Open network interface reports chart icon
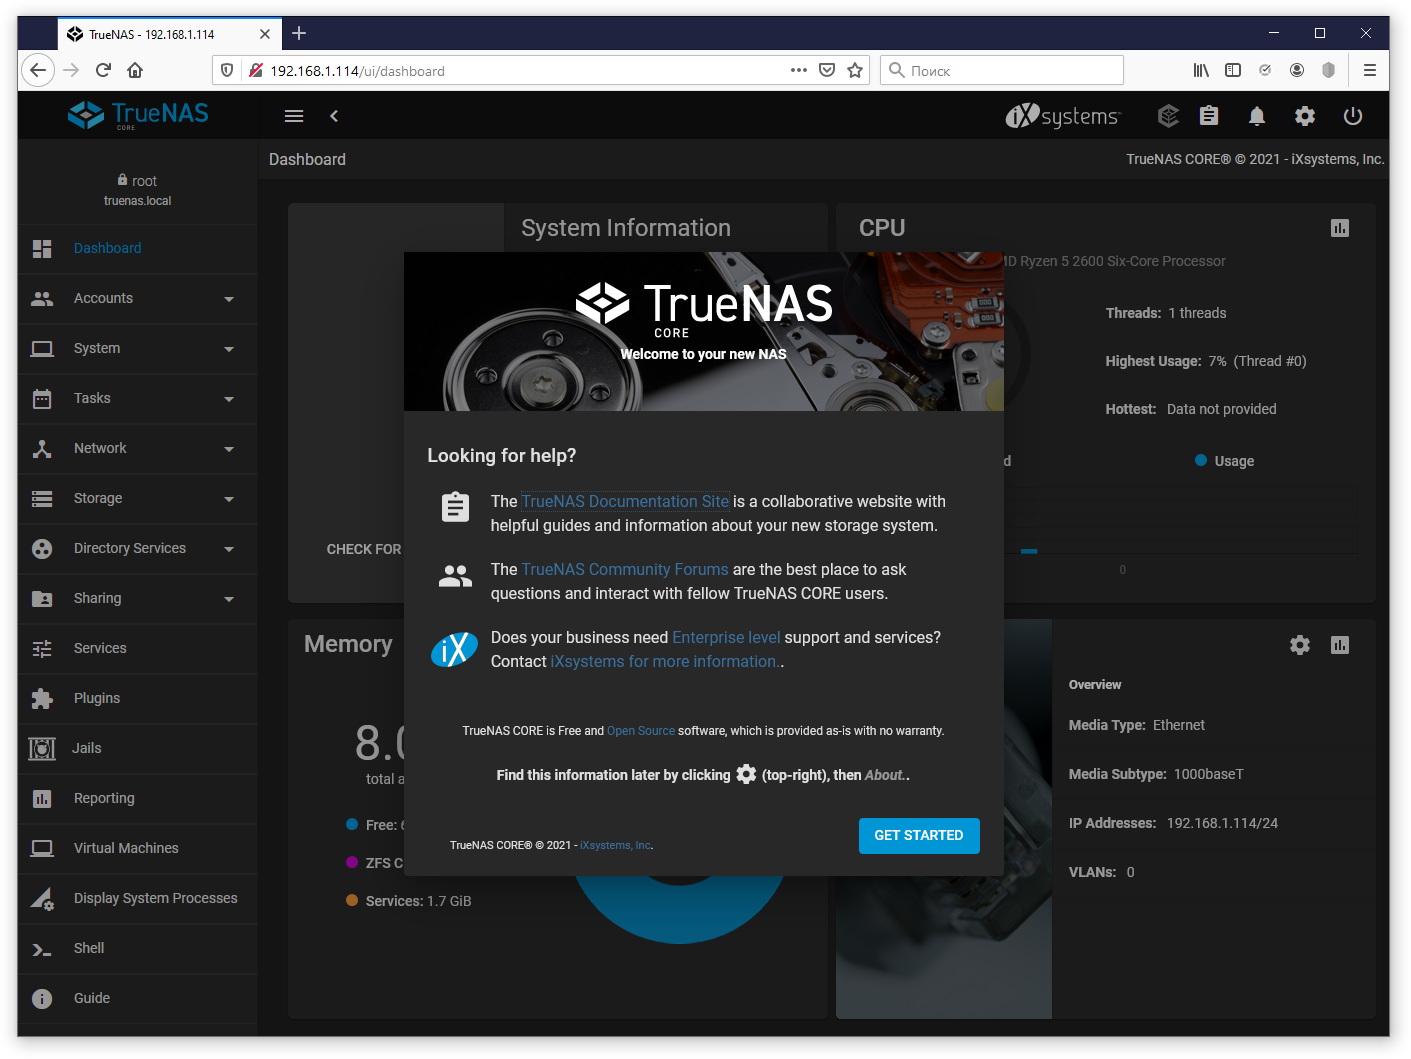The image size is (1411, 1059). 1340,645
